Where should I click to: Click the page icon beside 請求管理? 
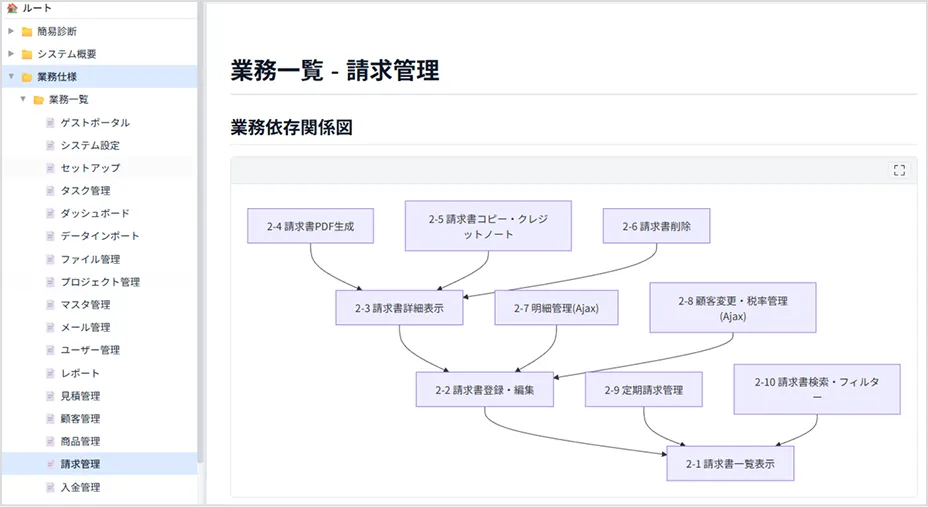coord(50,464)
